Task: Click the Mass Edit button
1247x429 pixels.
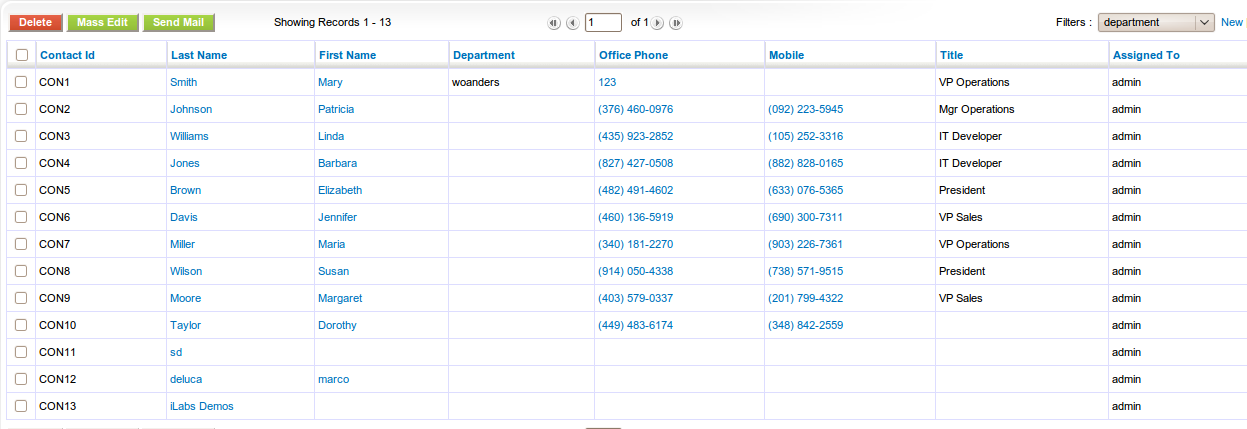Action: (103, 22)
